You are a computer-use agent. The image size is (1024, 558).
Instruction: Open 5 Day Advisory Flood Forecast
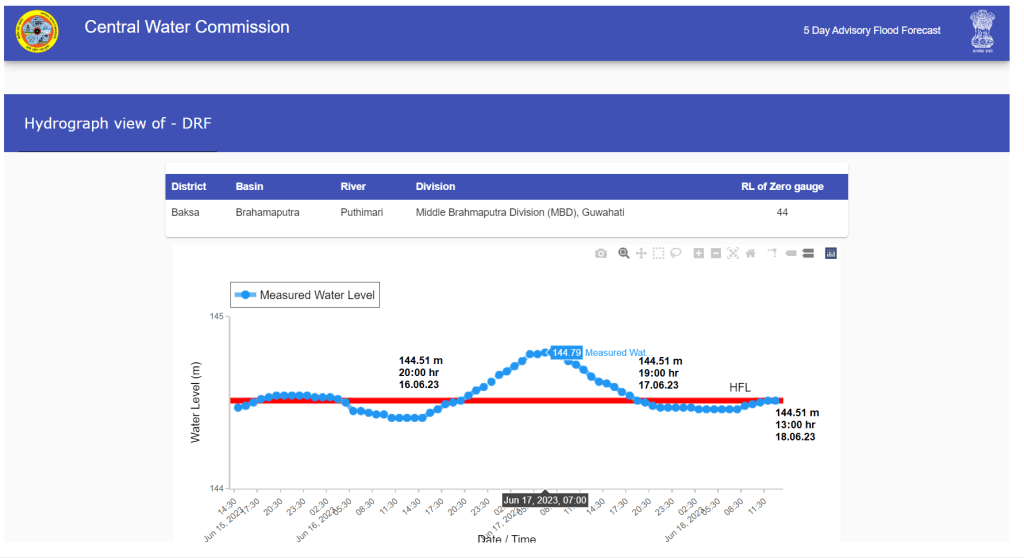click(x=872, y=31)
